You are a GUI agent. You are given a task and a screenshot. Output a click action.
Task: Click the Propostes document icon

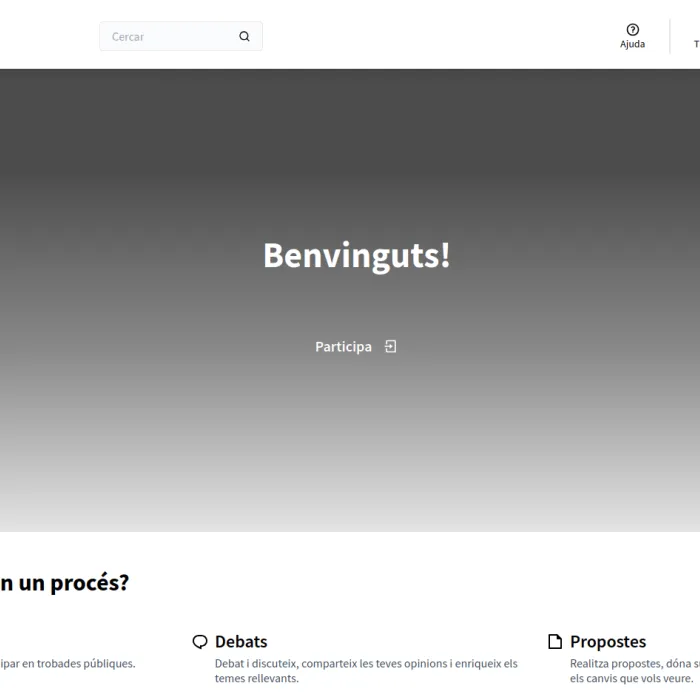(x=555, y=642)
